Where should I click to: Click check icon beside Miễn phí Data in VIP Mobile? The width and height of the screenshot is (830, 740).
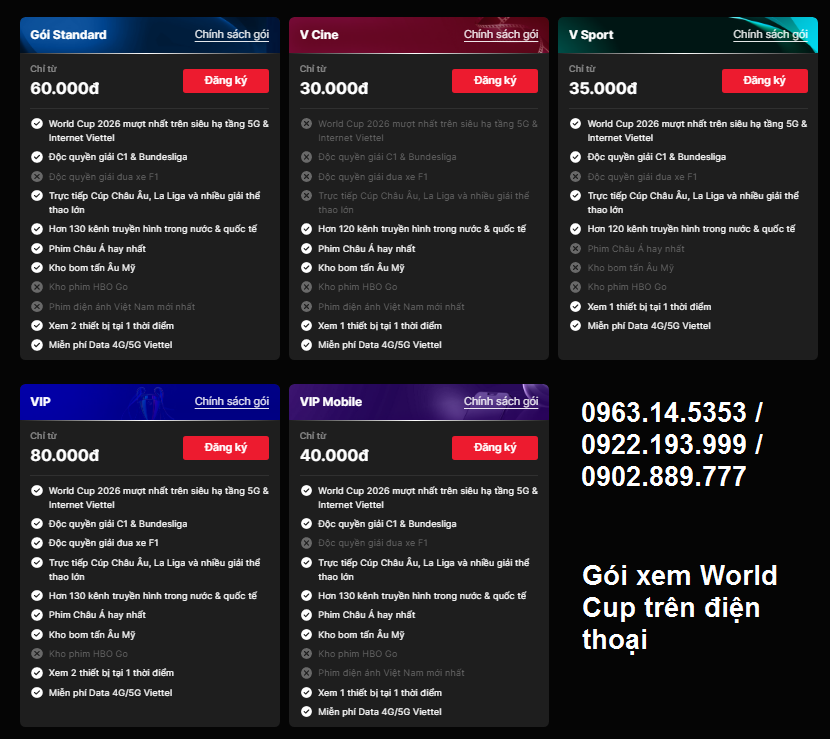click(306, 711)
